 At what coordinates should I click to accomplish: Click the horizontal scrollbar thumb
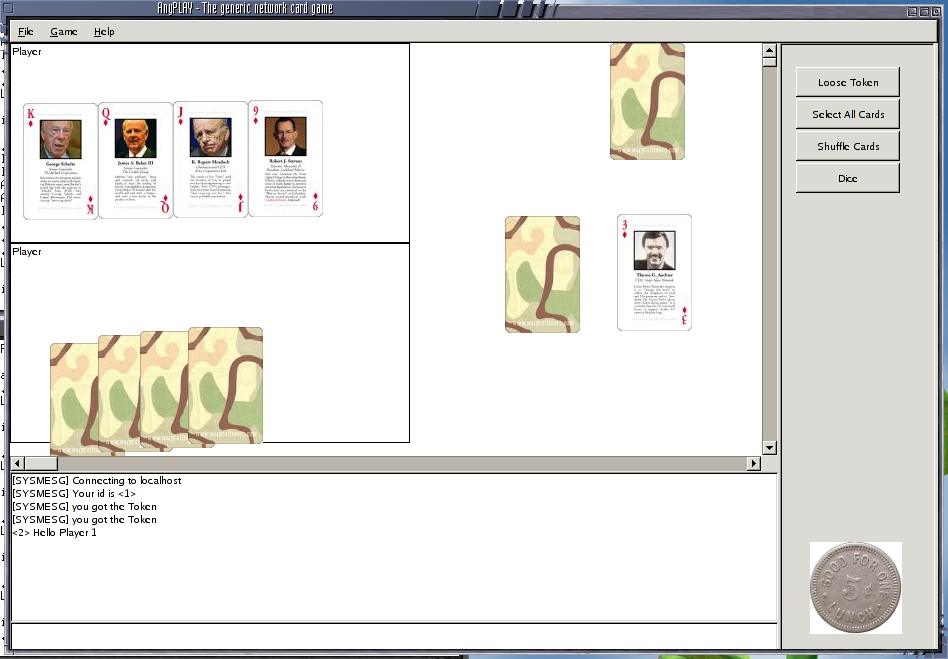tap(41, 463)
